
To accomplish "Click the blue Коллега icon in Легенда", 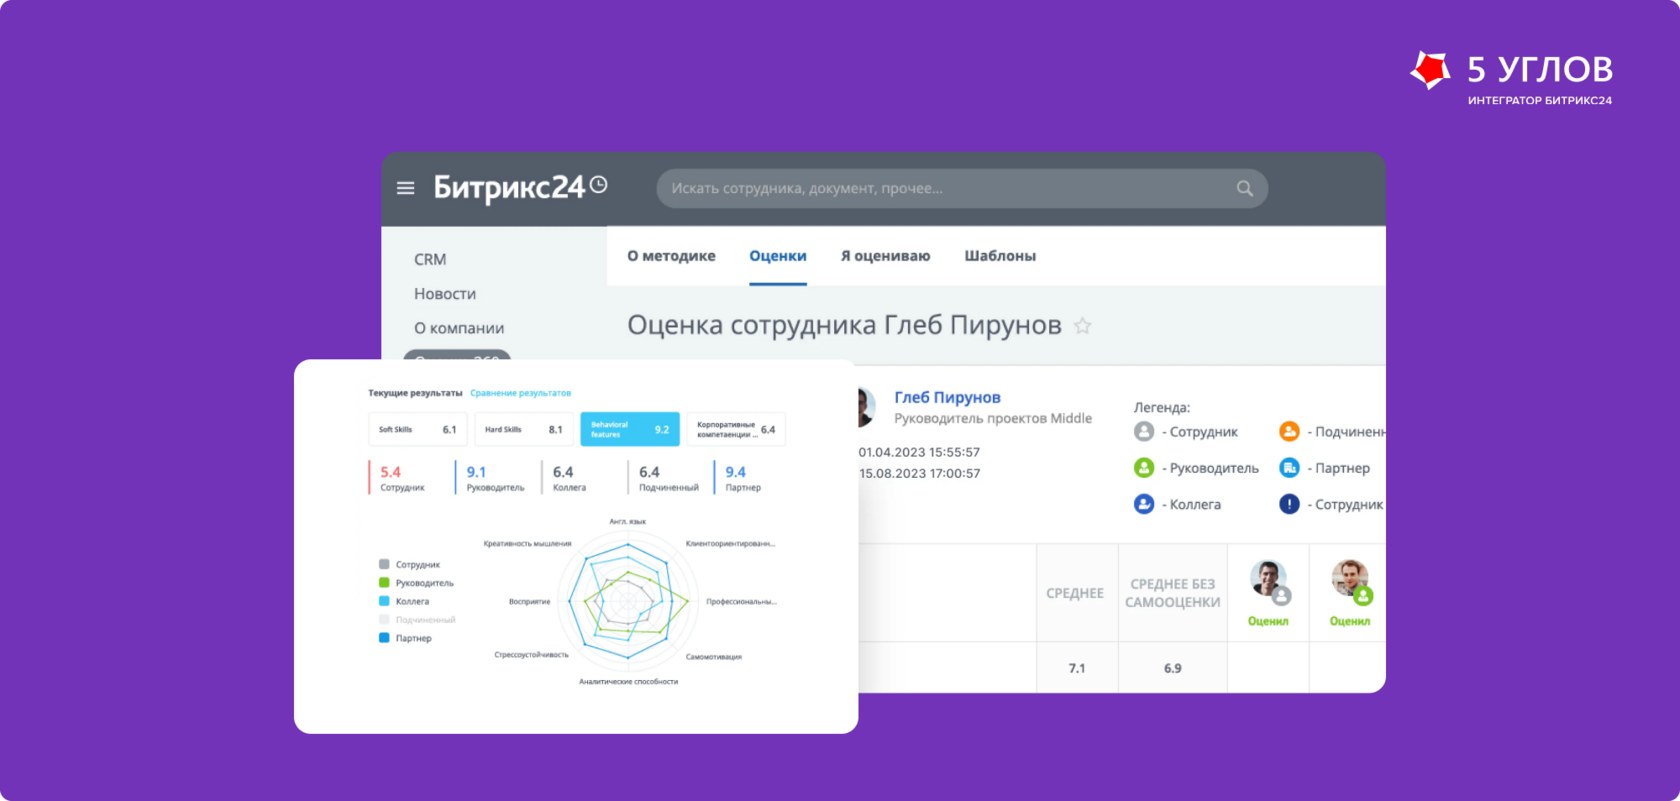I will click(x=1144, y=504).
